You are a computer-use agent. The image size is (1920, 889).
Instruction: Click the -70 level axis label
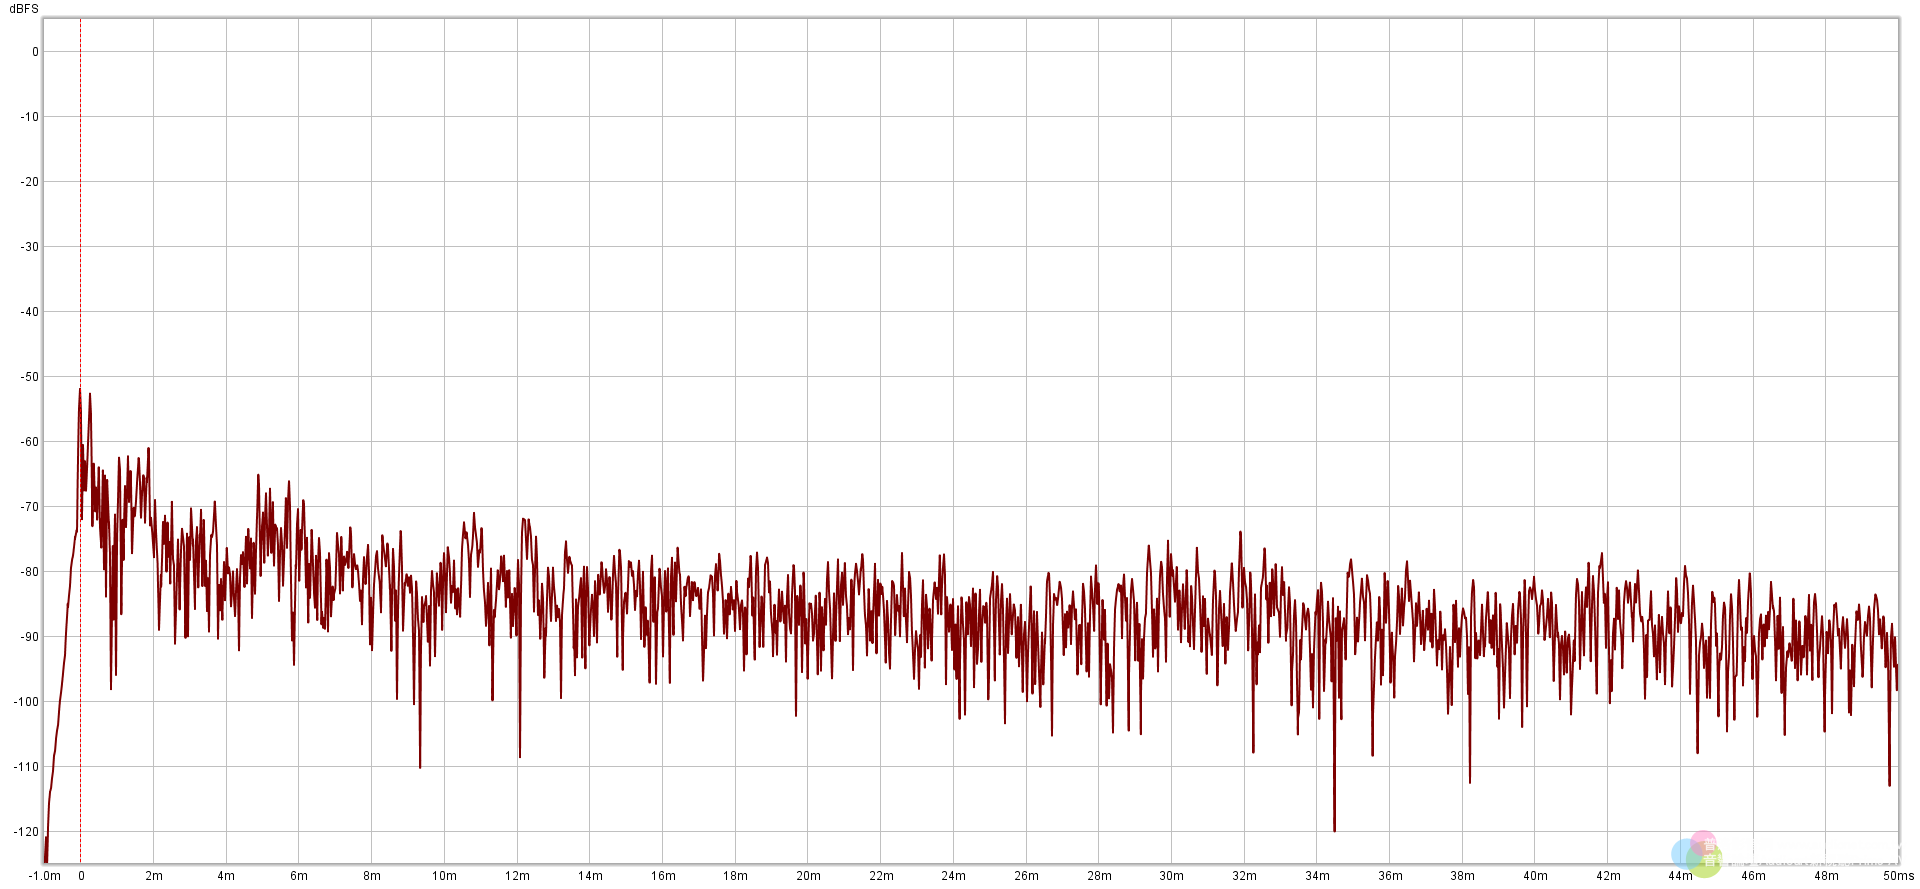[30, 507]
